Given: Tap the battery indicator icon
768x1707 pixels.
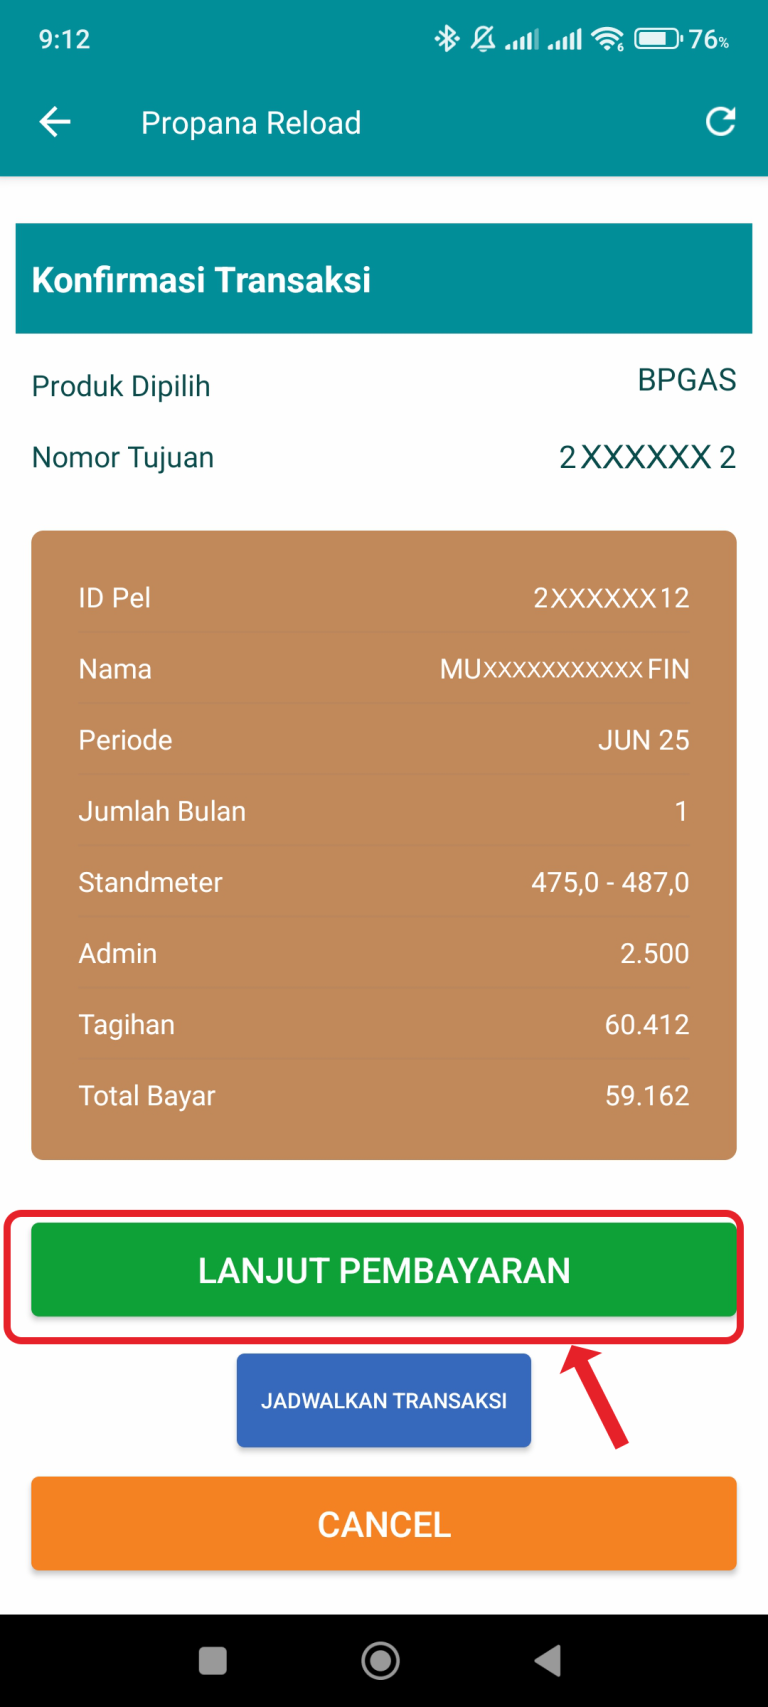Looking at the screenshot, I should (657, 39).
